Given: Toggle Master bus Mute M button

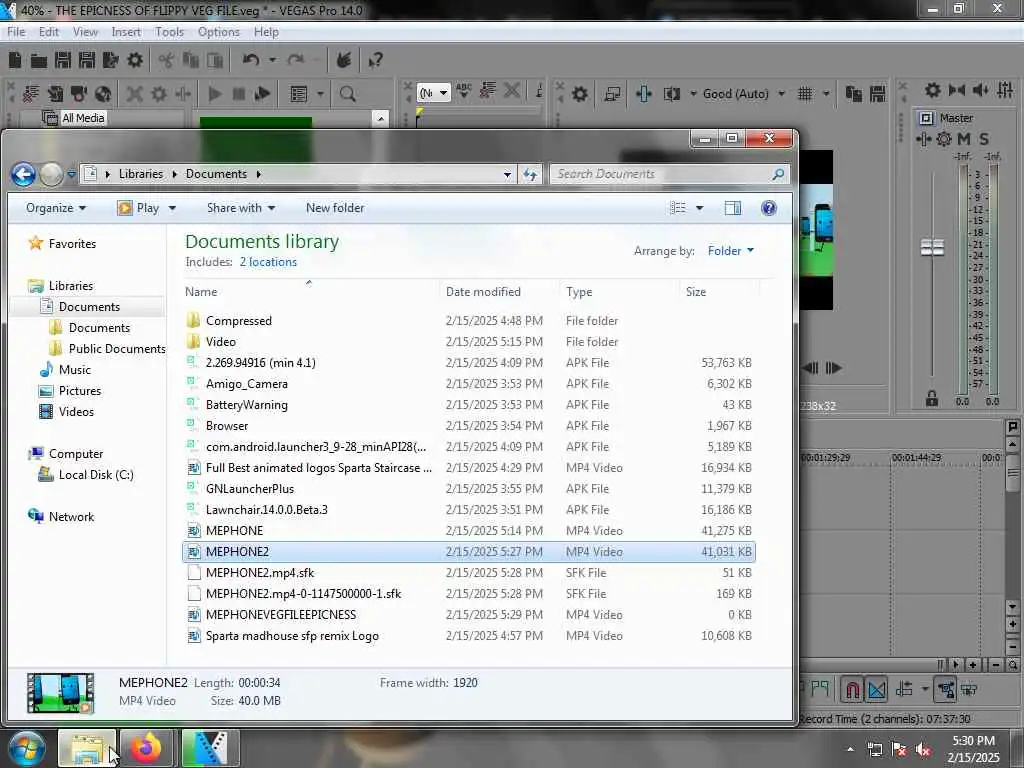Looking at the screenshot, I should tap(964, 138).
